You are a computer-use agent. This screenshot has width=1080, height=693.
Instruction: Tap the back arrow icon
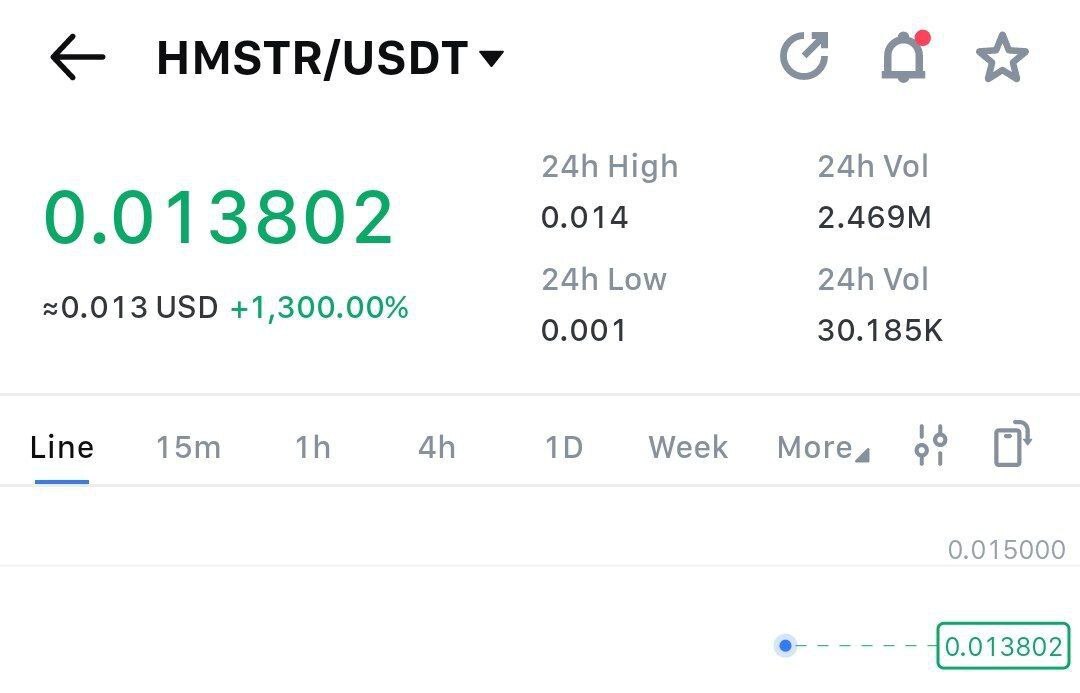(78, 58)
